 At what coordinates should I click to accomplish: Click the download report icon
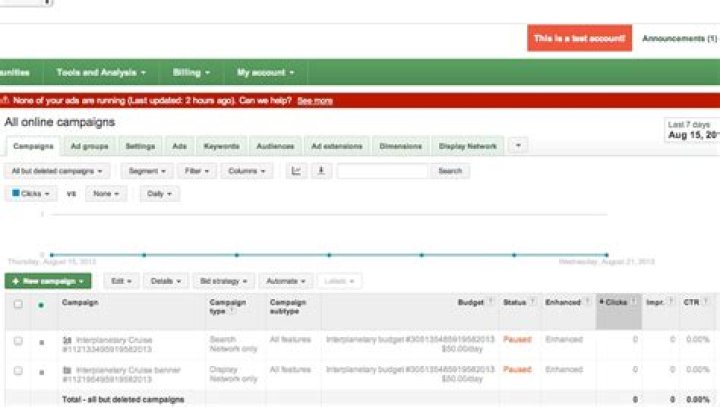pyautogui.click(x=321, y=171)
